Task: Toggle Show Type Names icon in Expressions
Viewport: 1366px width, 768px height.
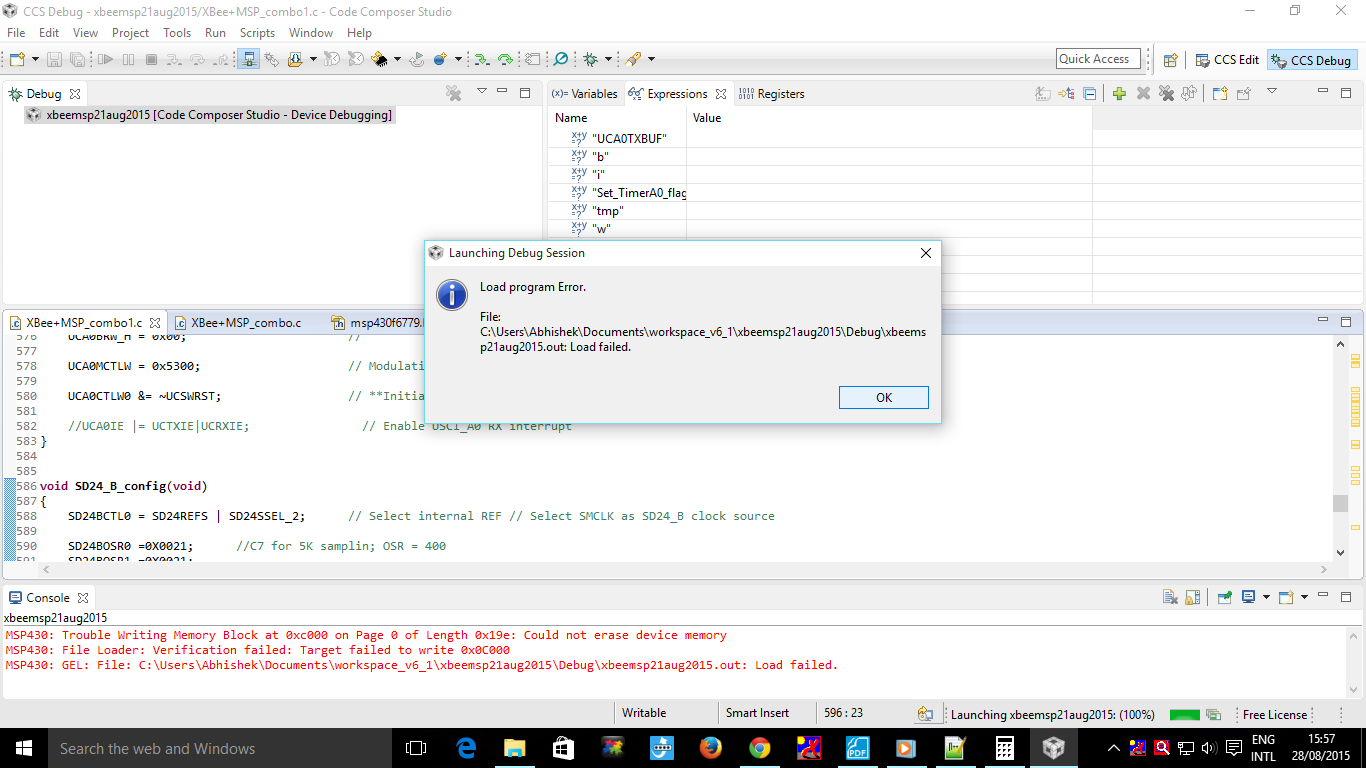Action: [x=1043, y=94]
